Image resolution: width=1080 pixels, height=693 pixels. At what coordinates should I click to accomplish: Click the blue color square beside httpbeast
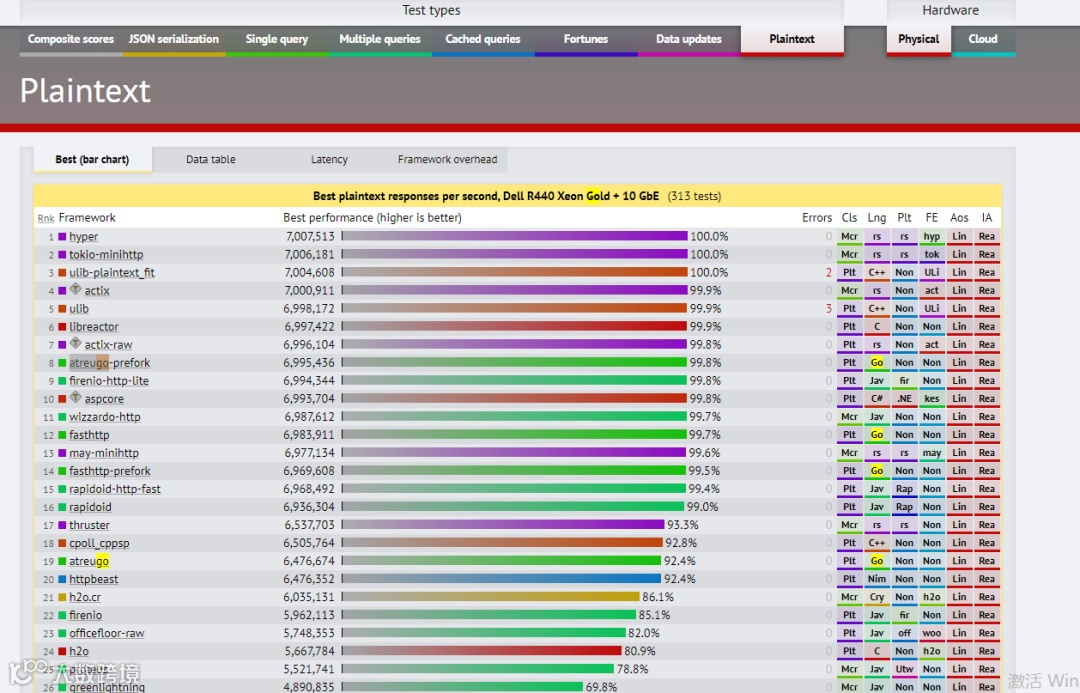coord(62,579)
